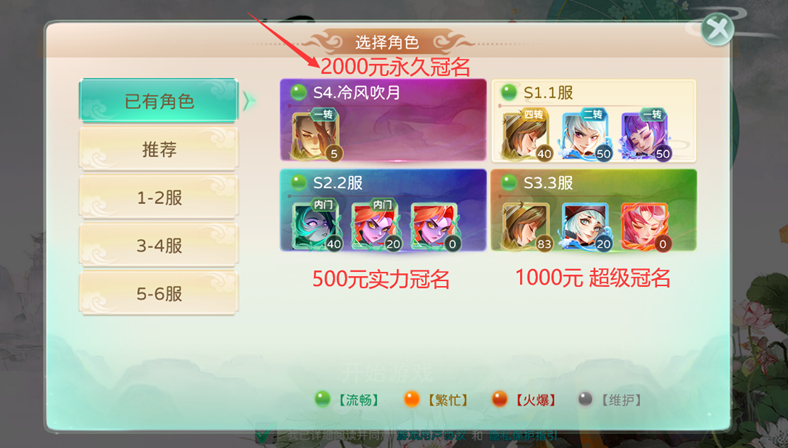
Task: Choose the green-haired 内门 level 40 character
Action: point(317,225)
